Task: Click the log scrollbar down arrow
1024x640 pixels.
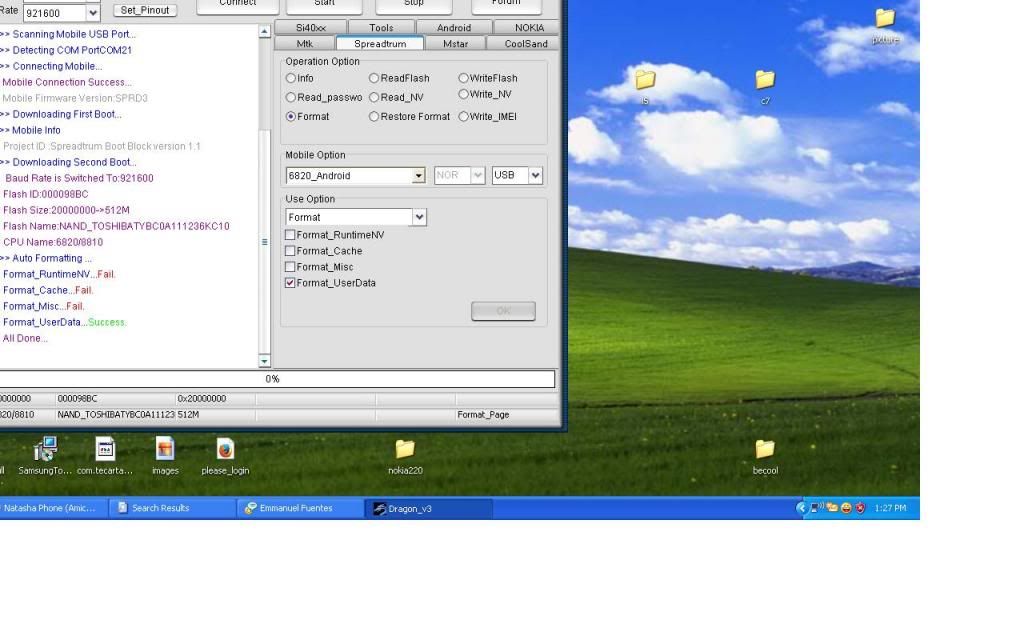Action: pyautogui.click(x=264, y=360)
